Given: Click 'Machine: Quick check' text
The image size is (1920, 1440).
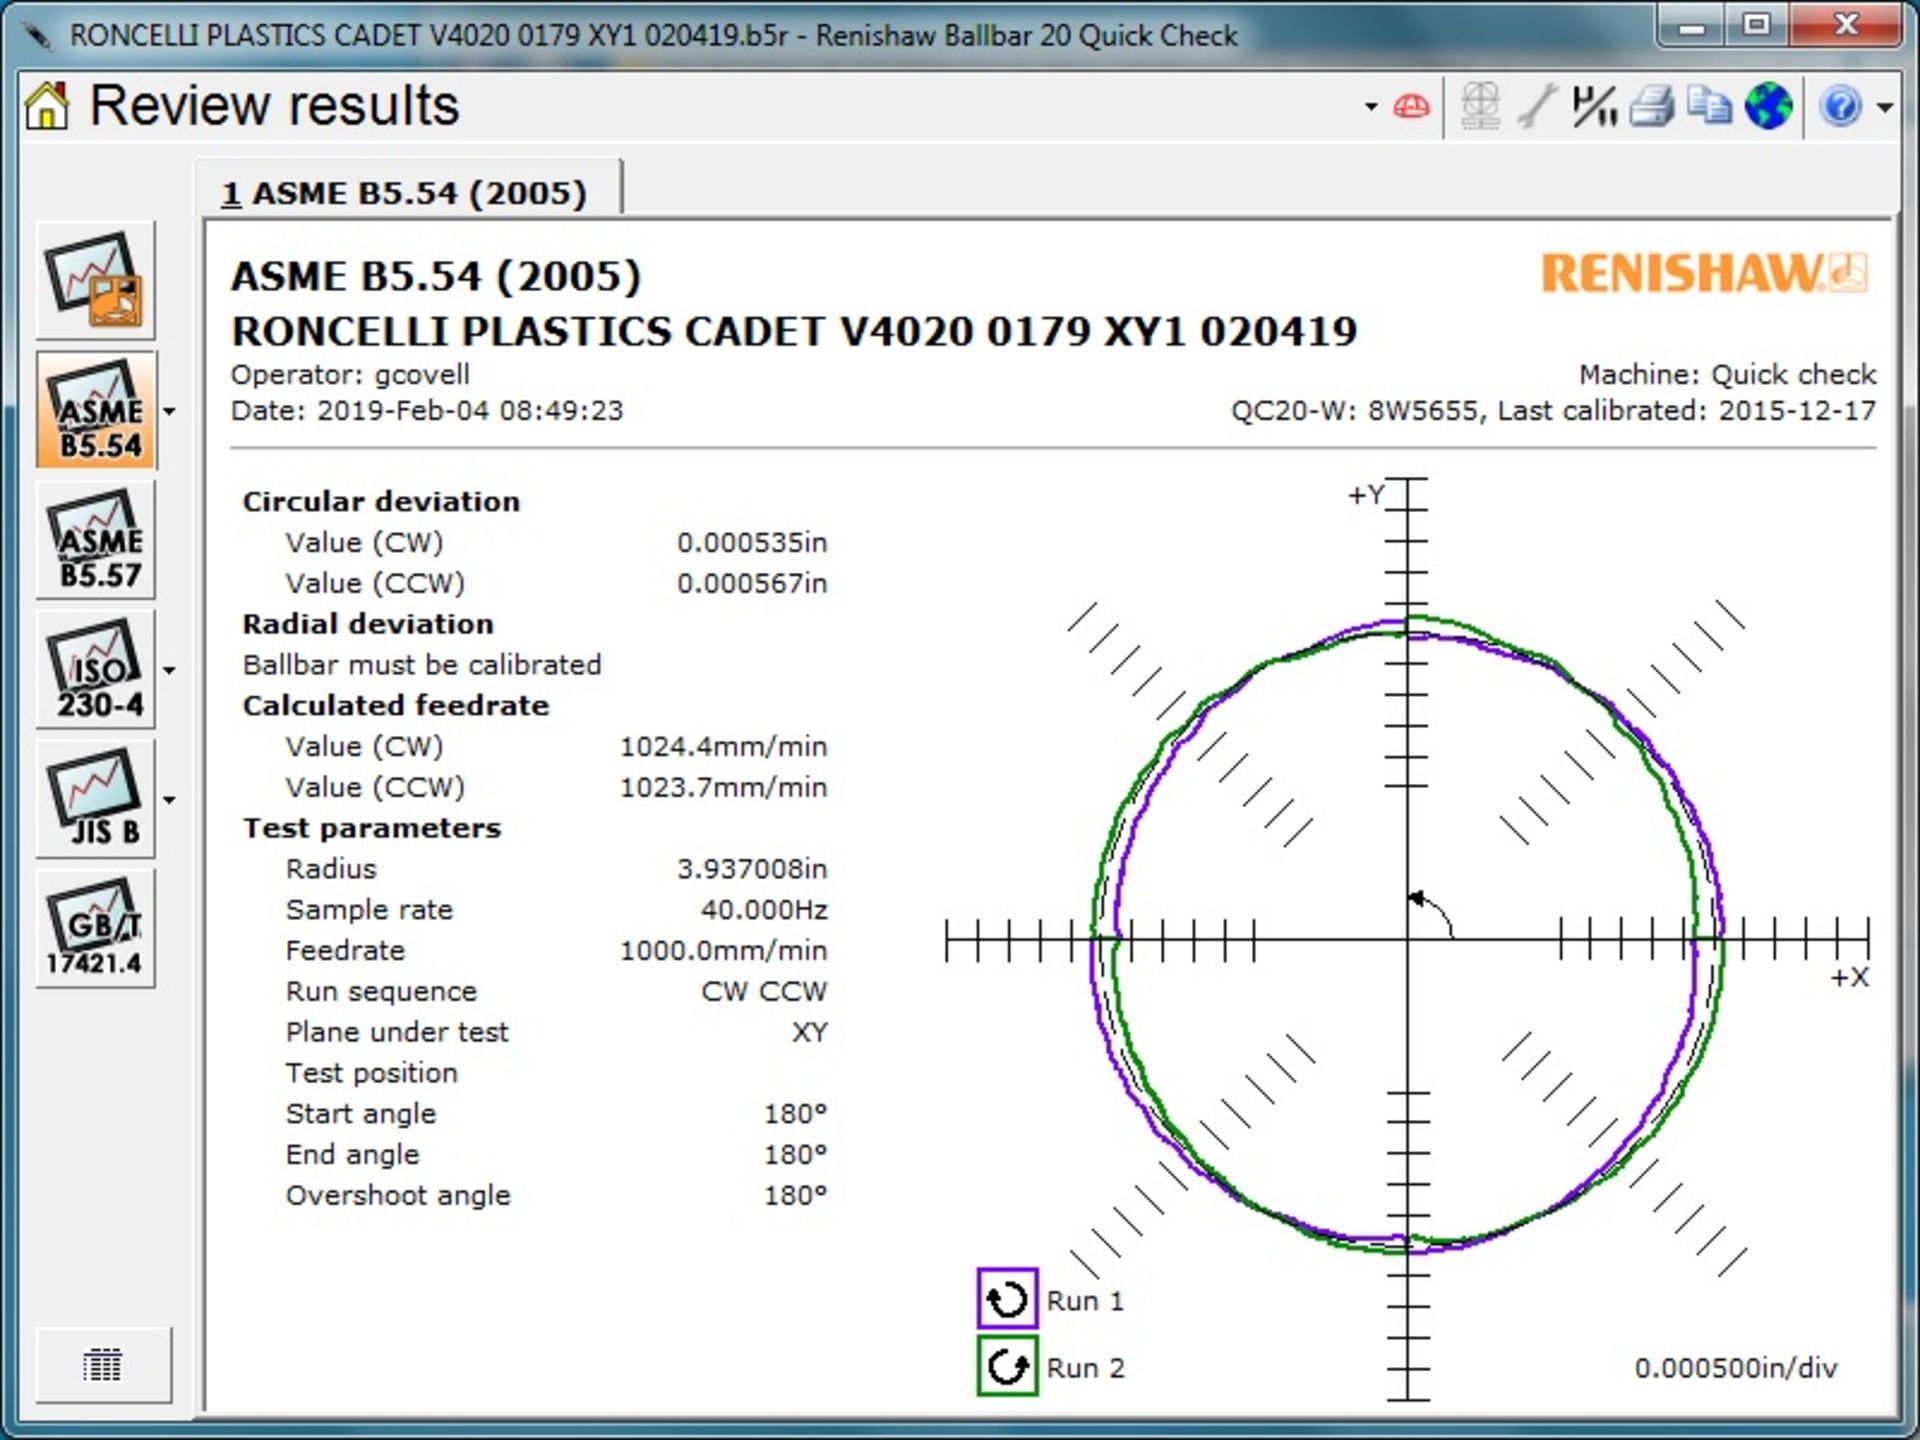Looking at the screenshot, I should (1727, 375).
